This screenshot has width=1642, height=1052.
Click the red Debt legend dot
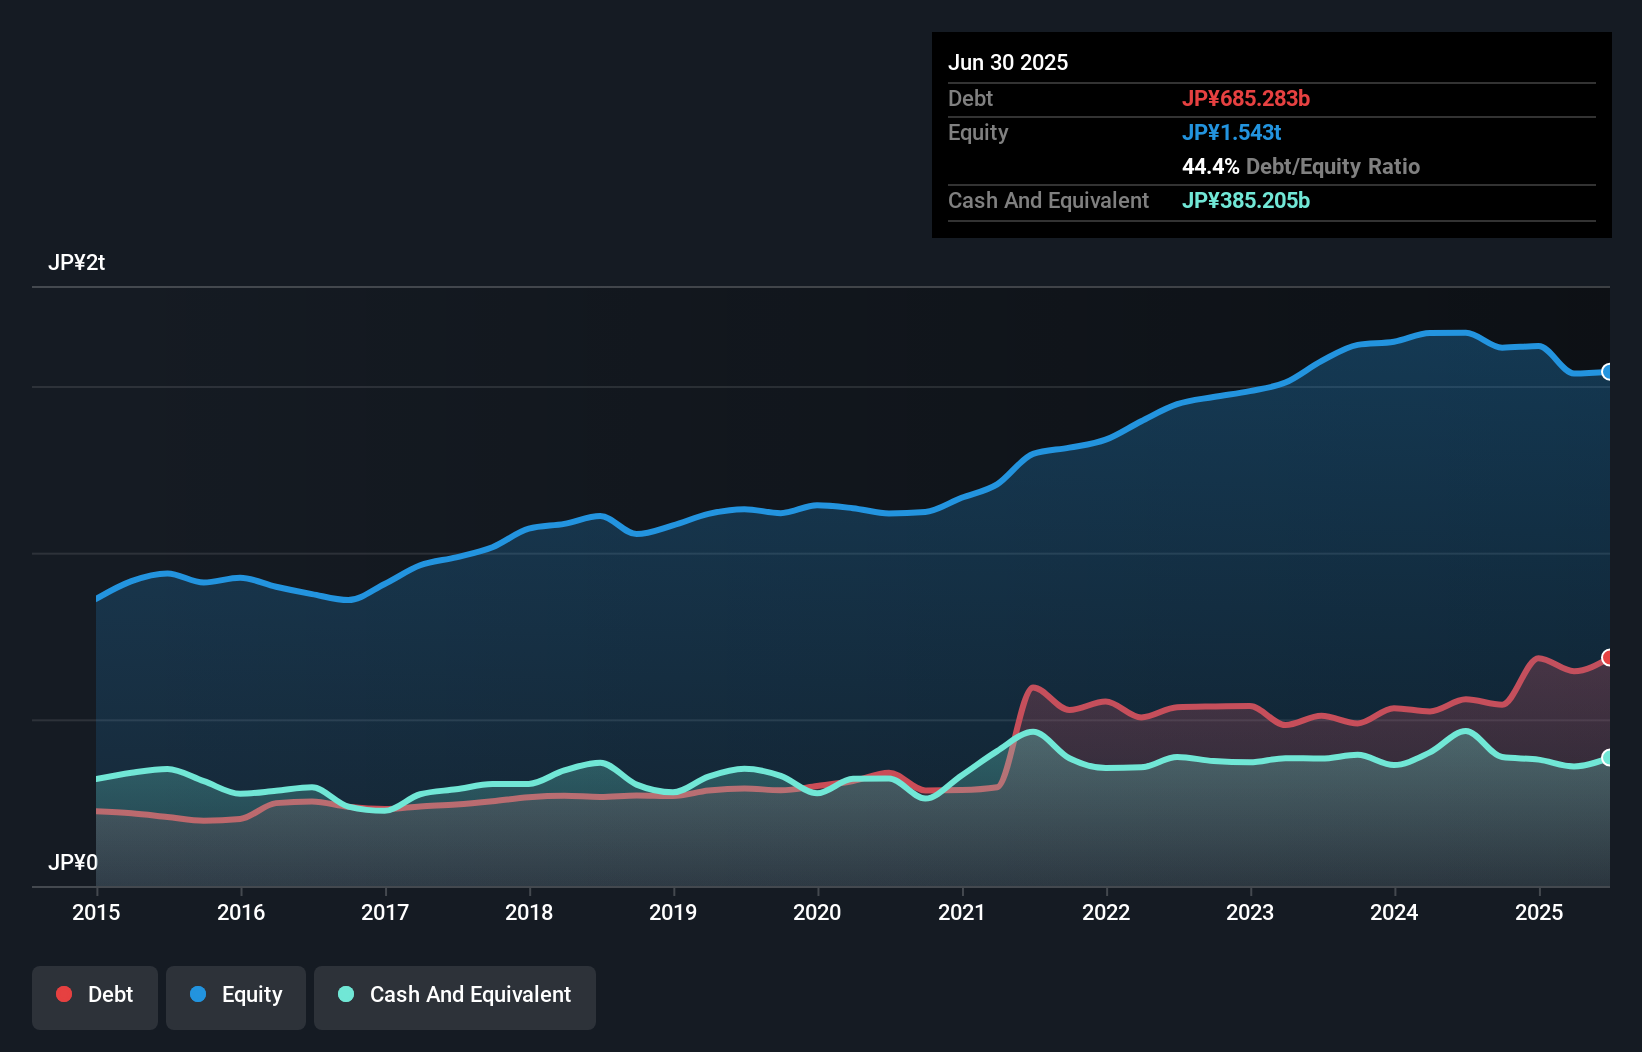coord(62,994)
